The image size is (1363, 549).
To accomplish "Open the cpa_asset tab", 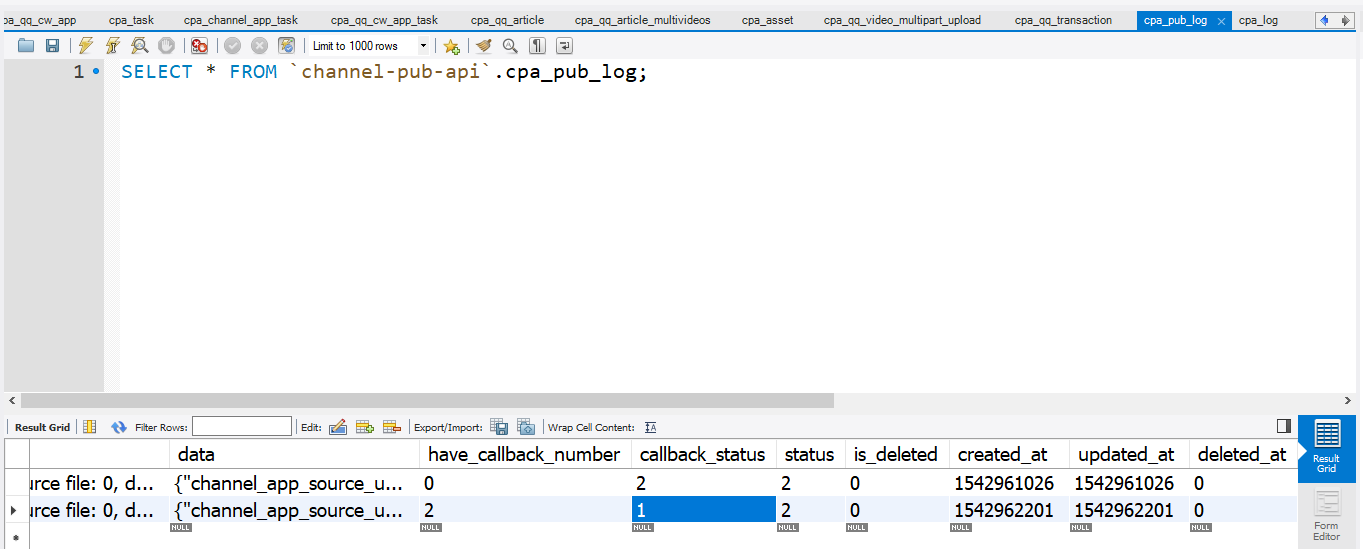I will [x=767, y=20].
